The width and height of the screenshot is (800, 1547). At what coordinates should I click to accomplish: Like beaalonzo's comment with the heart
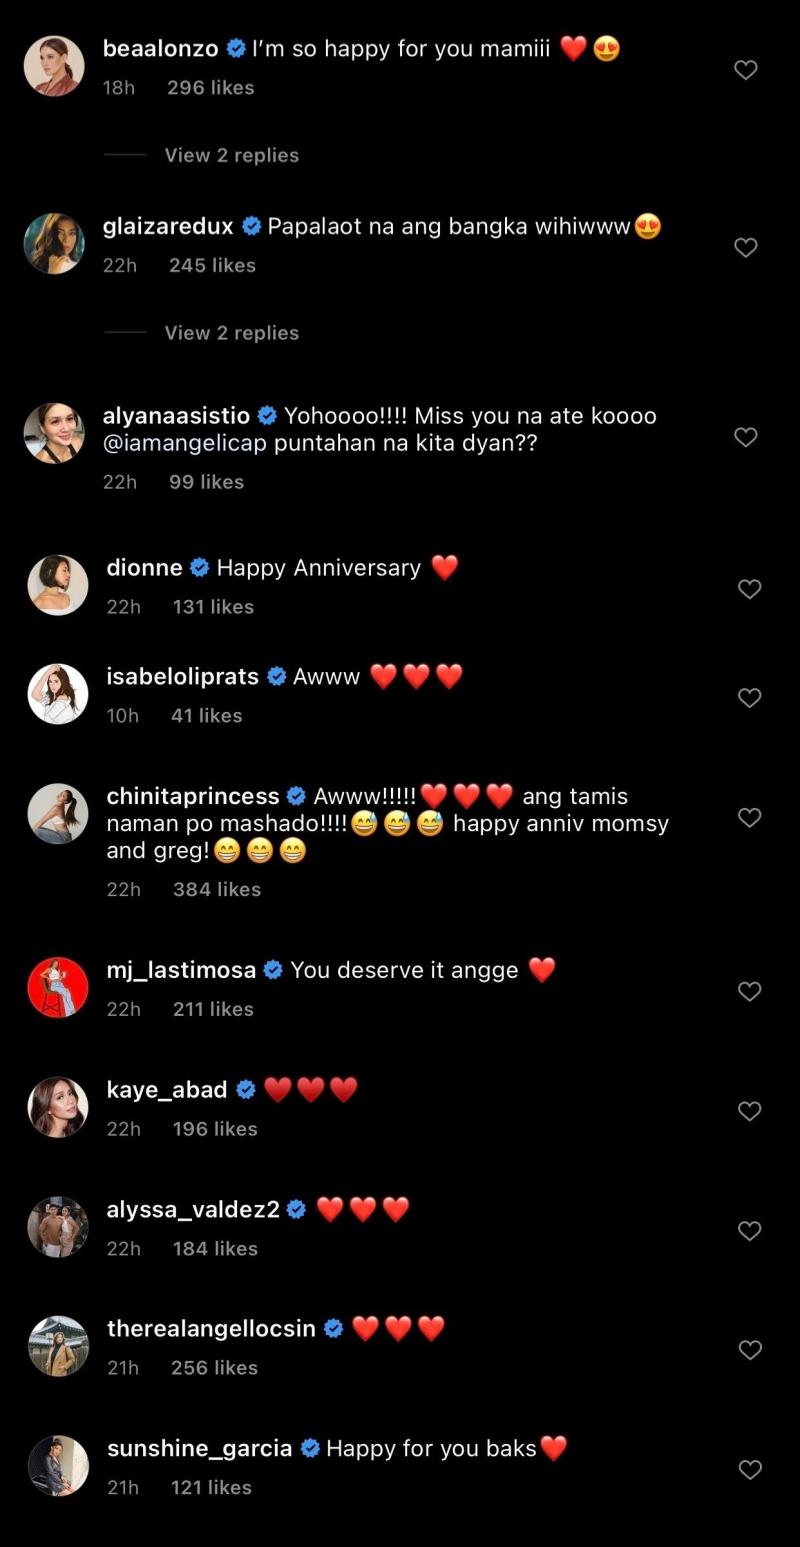coord(746,70)
